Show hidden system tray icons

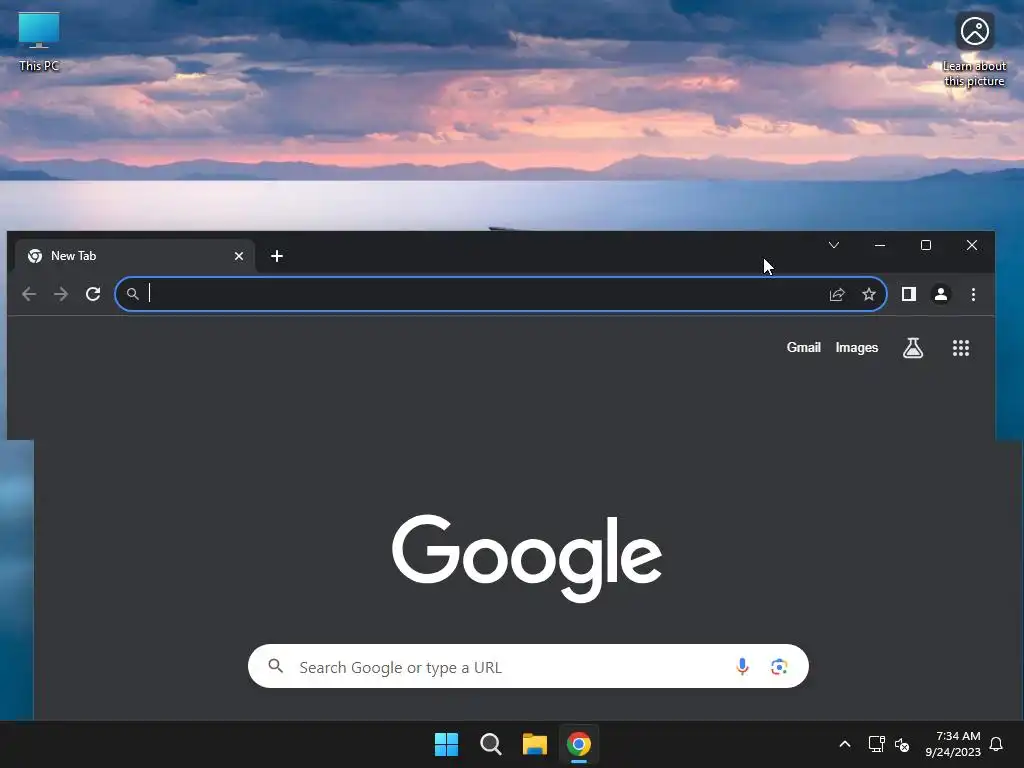click(x=844, y=744)
